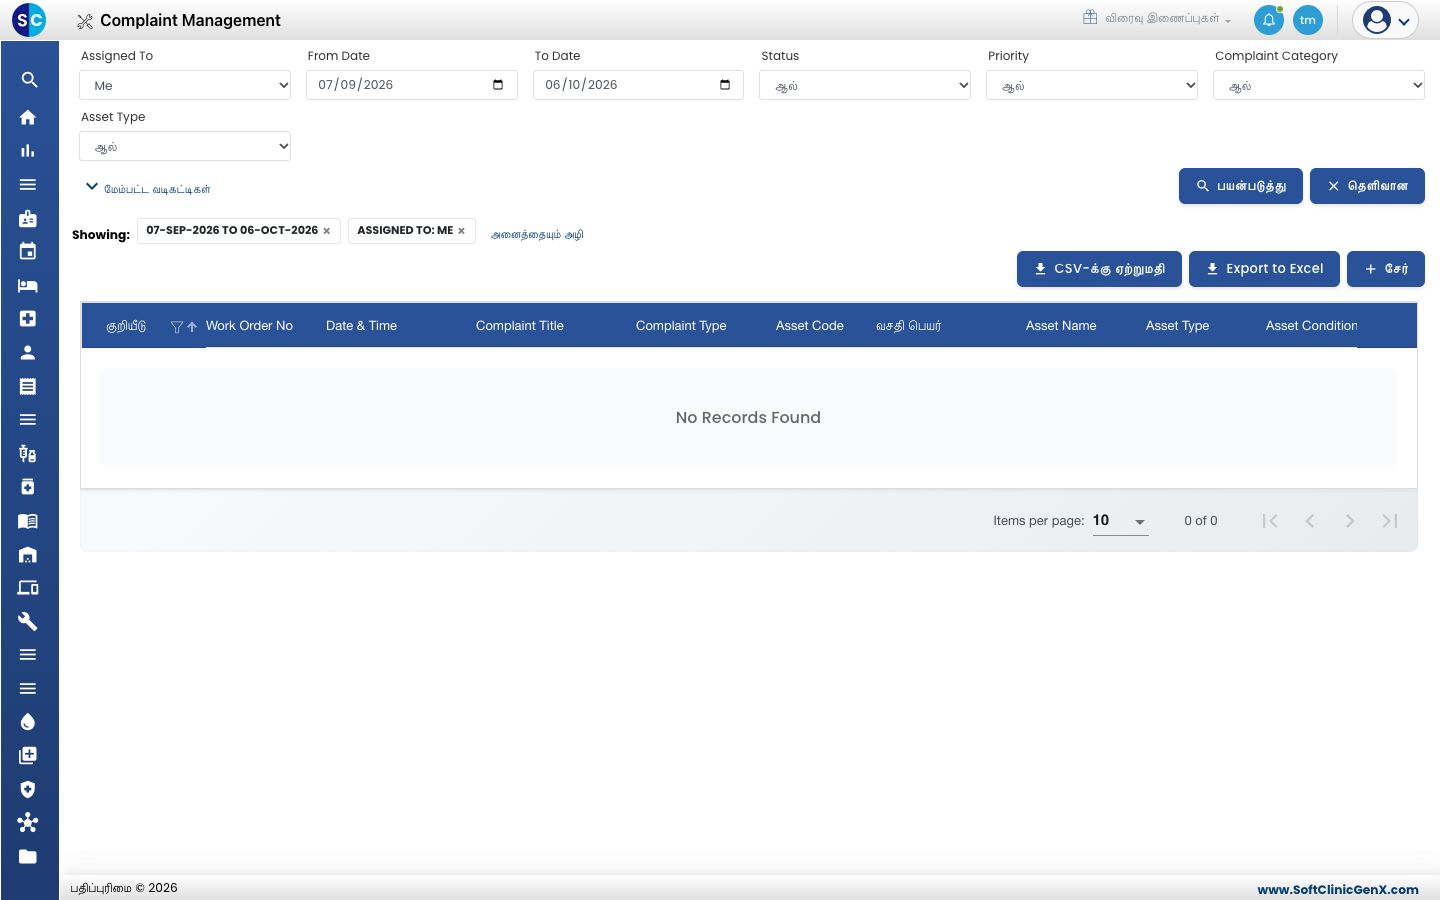The width and height of the screenshot is (1440, 900).
Task: Click the person icon in the sidebar
Action: tap(28, 352)
